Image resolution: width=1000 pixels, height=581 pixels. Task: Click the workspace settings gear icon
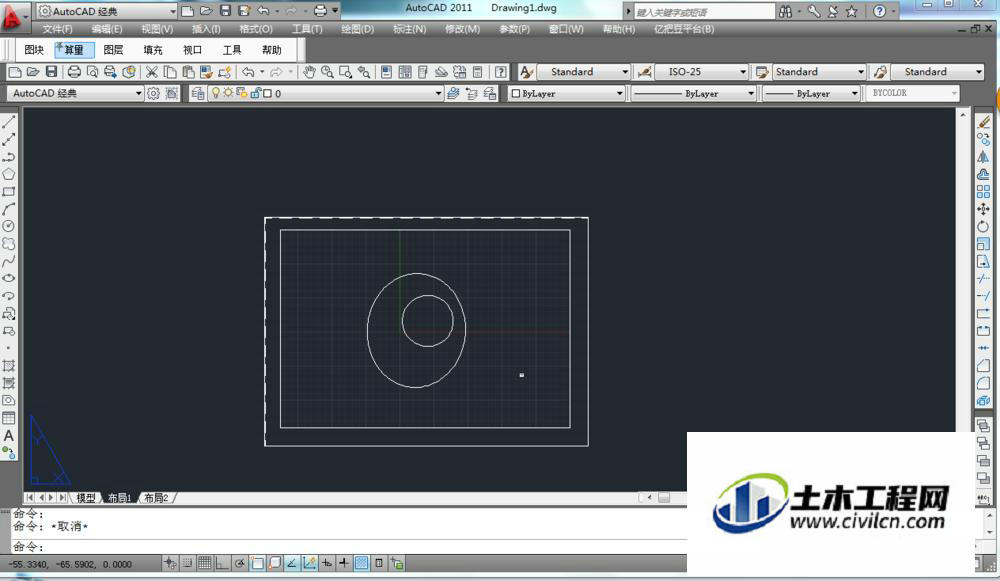153,94
